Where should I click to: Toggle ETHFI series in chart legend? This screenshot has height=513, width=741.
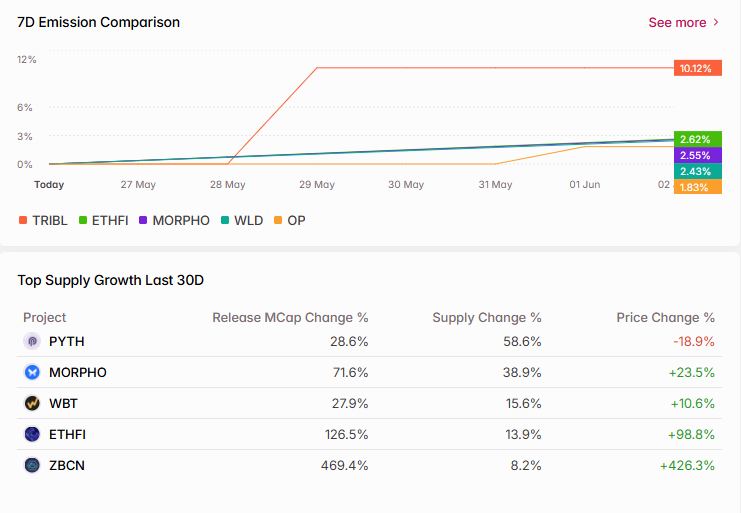(x=103, y=220)
